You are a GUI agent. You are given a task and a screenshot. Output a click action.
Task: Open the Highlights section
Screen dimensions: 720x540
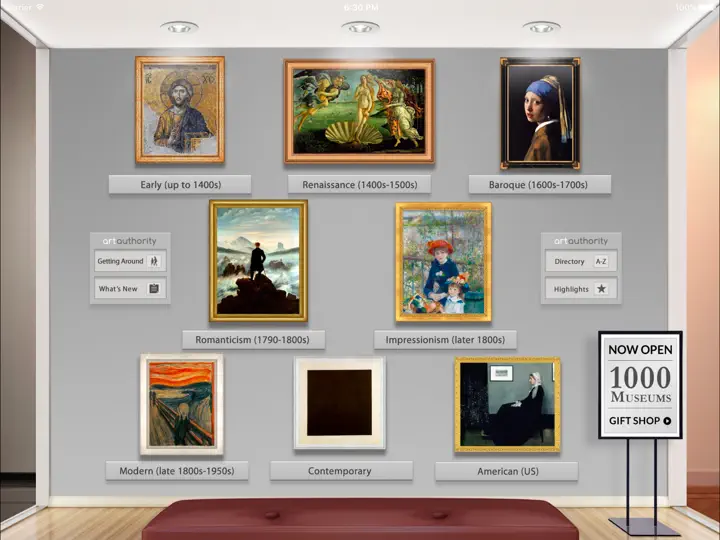tap(581, 289)
